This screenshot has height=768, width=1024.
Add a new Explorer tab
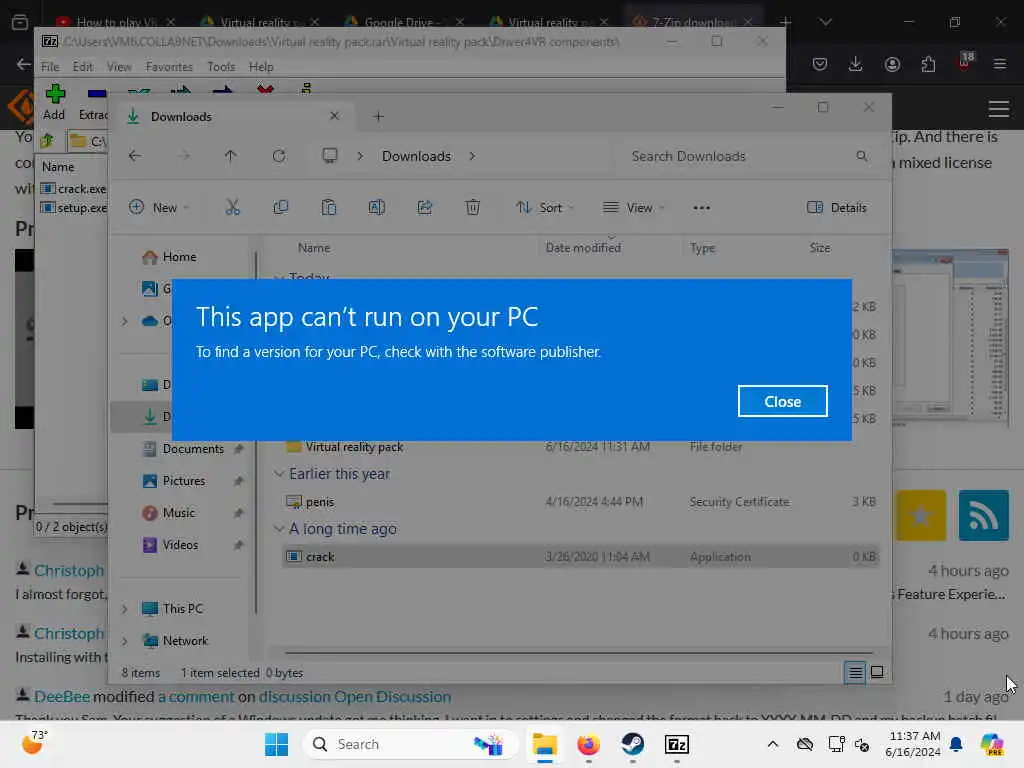(378, 117)
